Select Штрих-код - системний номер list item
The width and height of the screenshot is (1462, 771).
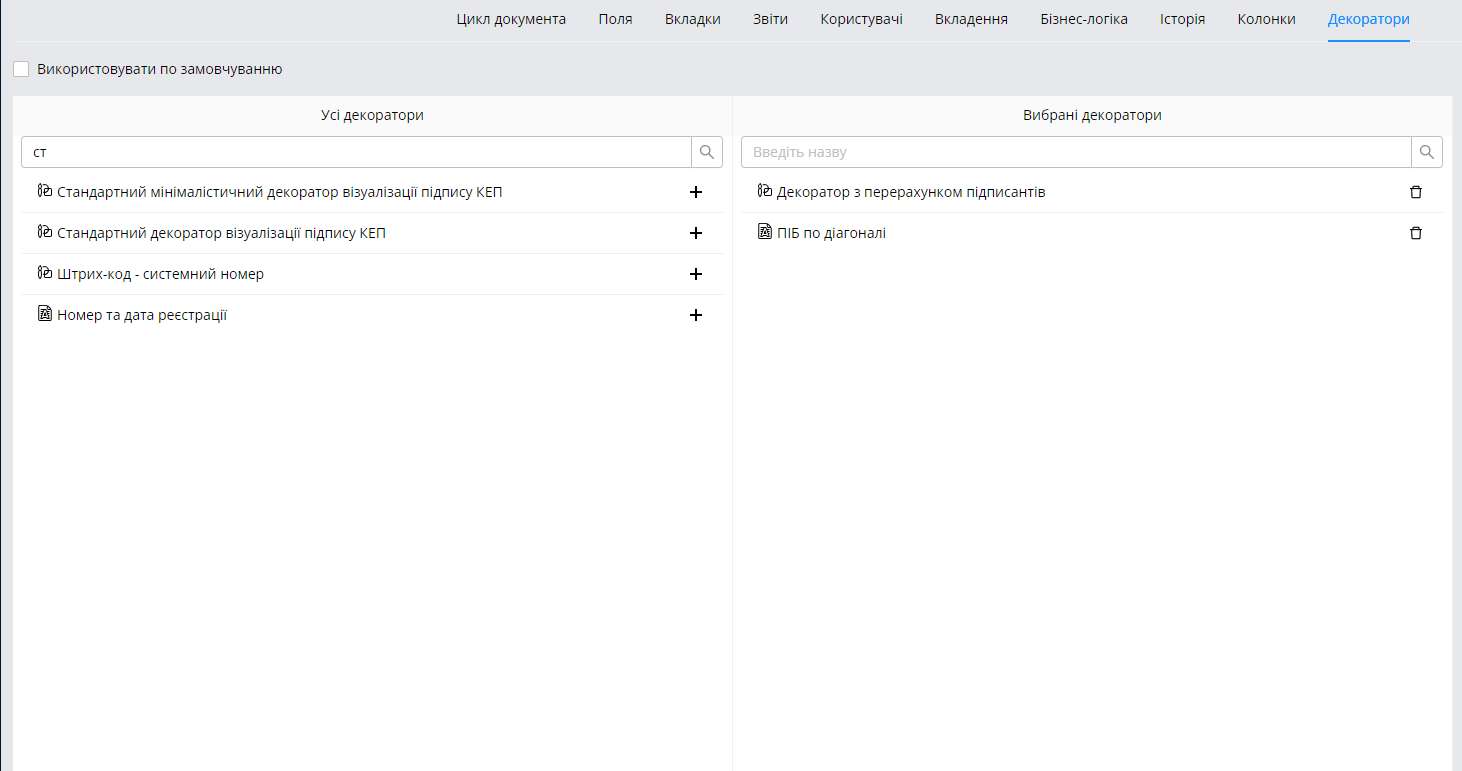pyautogui.click(x=372, y=274)
